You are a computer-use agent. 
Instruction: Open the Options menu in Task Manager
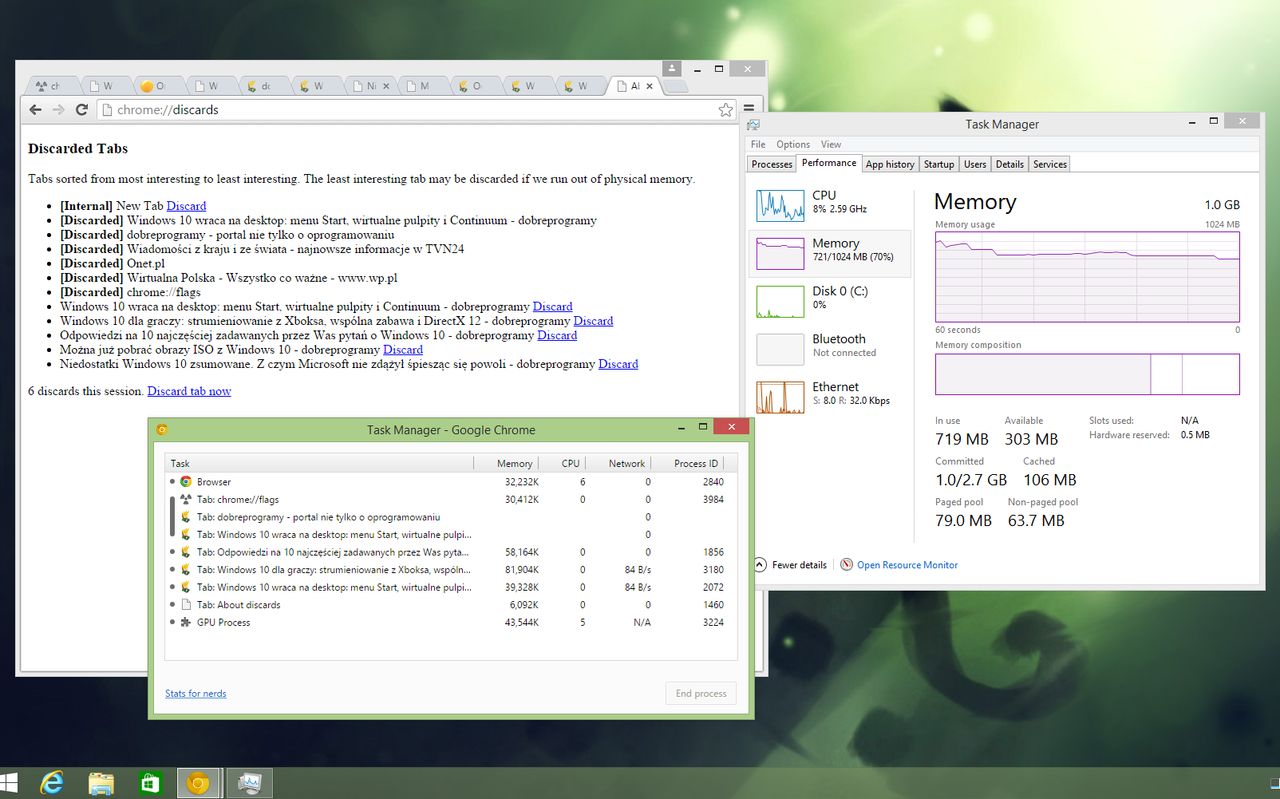click(x=793, y=144)
